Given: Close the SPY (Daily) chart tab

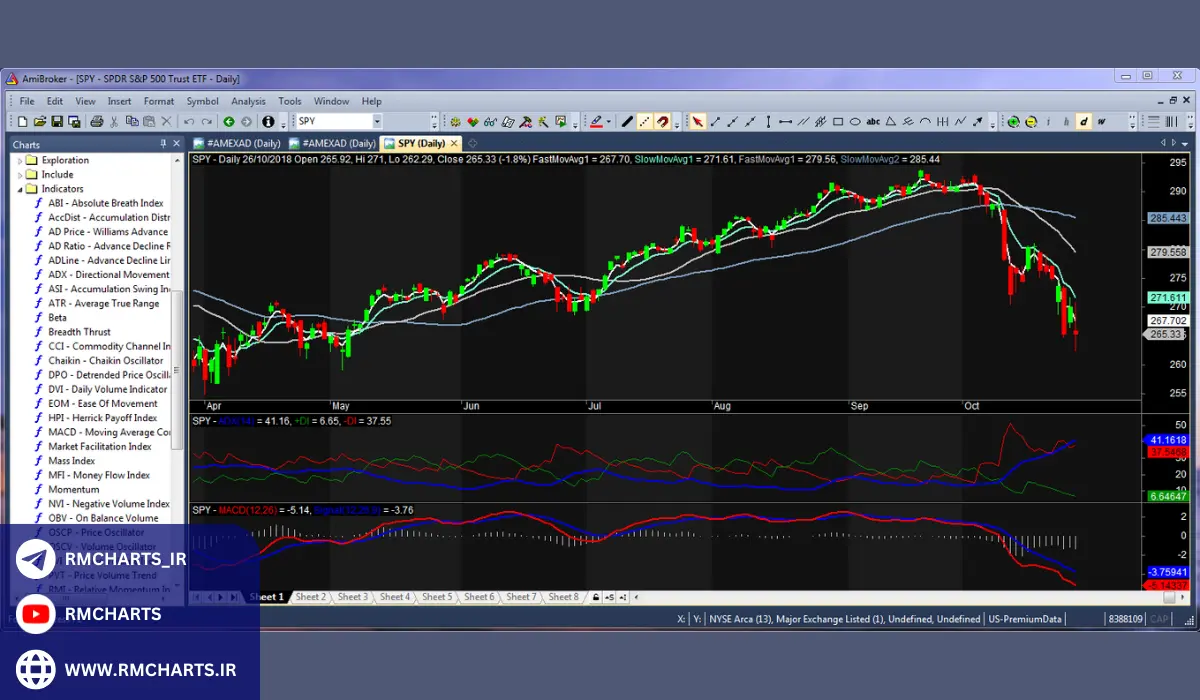Looking at the screenshot, I should coord(453,143).
